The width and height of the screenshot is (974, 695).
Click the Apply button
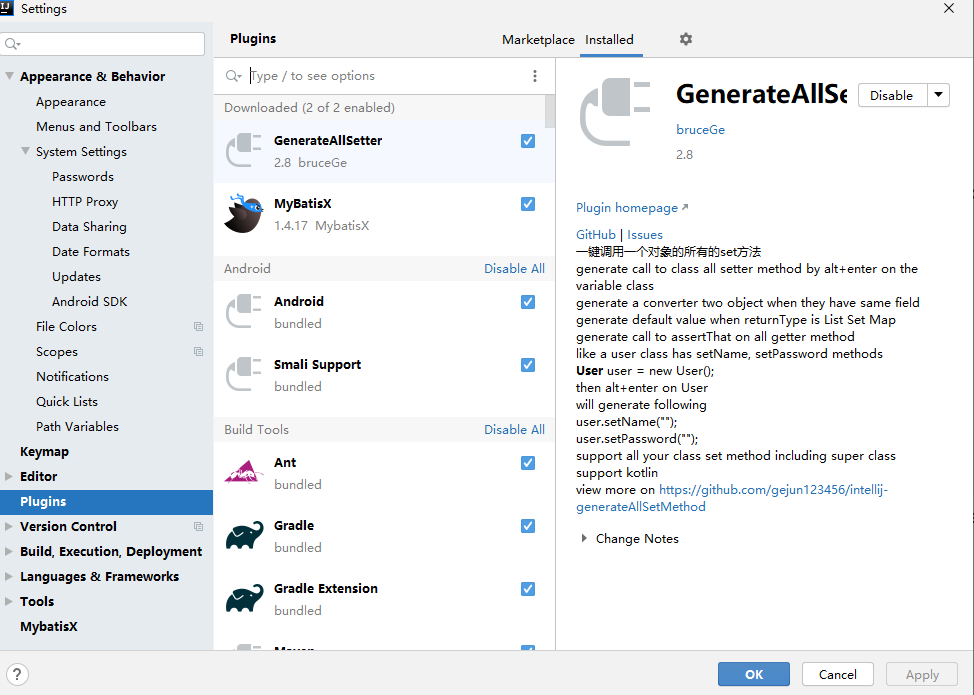tap(922, 675)
